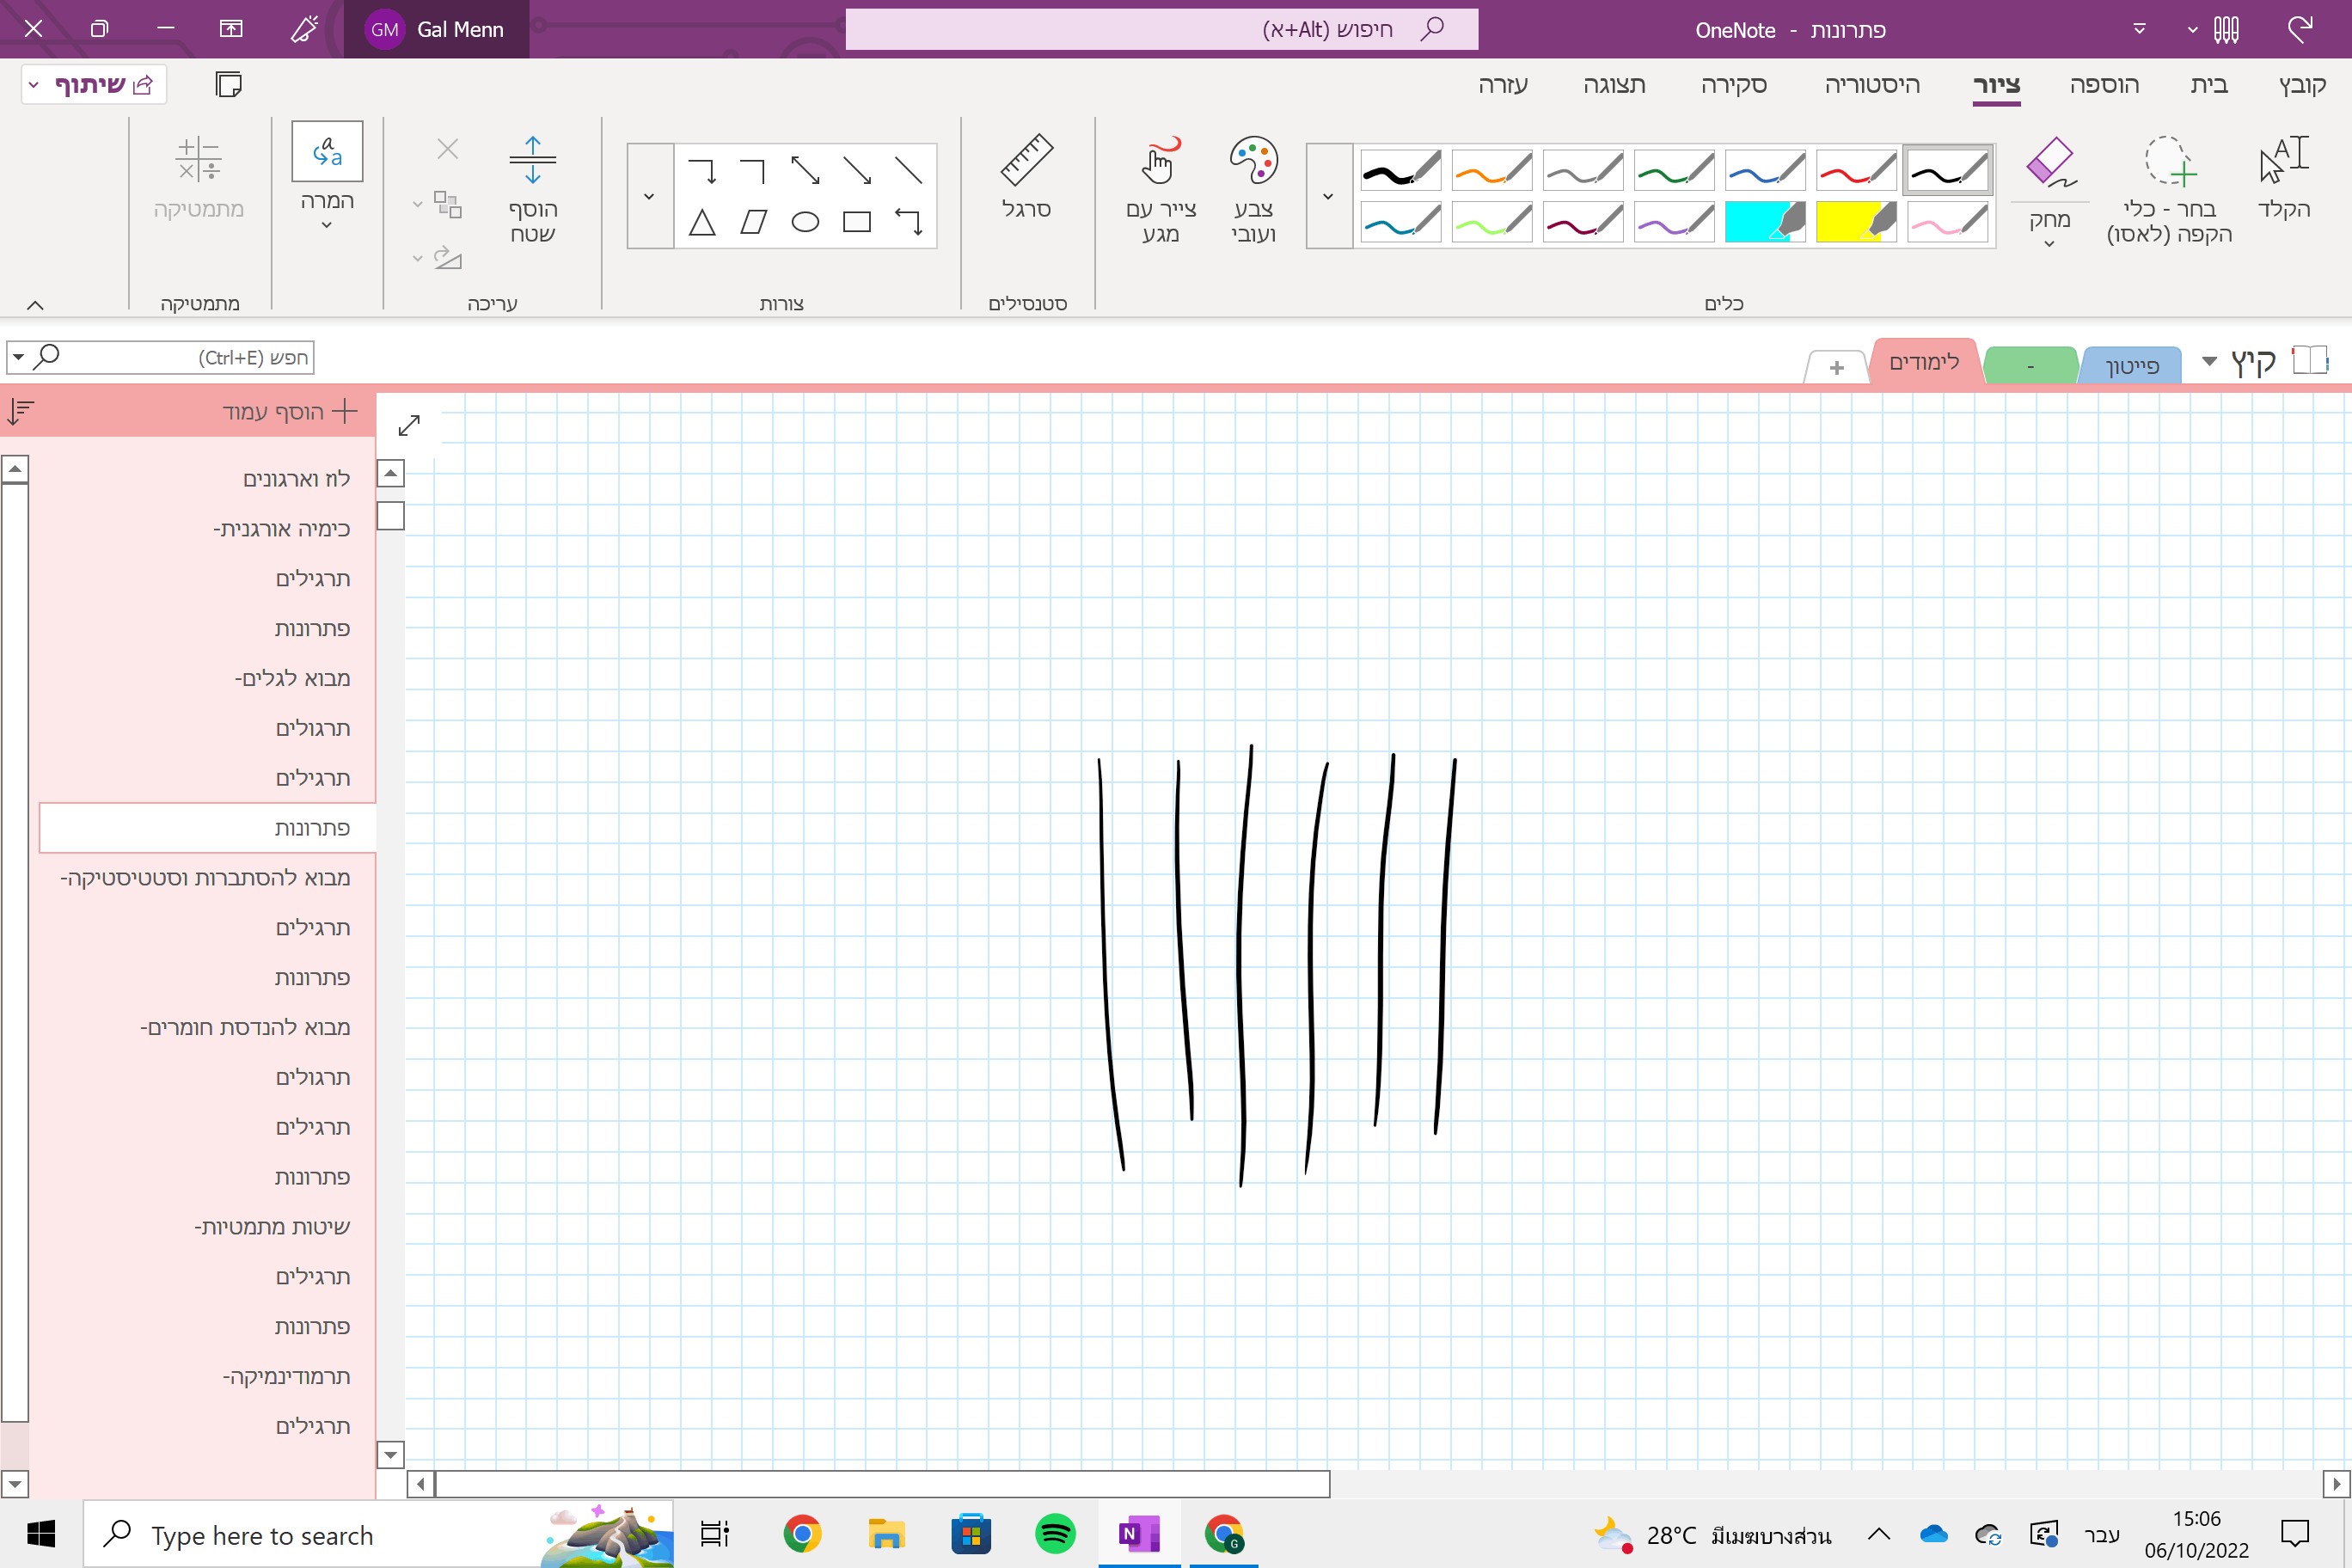Choose the Lasso select tool
2352x1568 pixels.
(2168, 188)
